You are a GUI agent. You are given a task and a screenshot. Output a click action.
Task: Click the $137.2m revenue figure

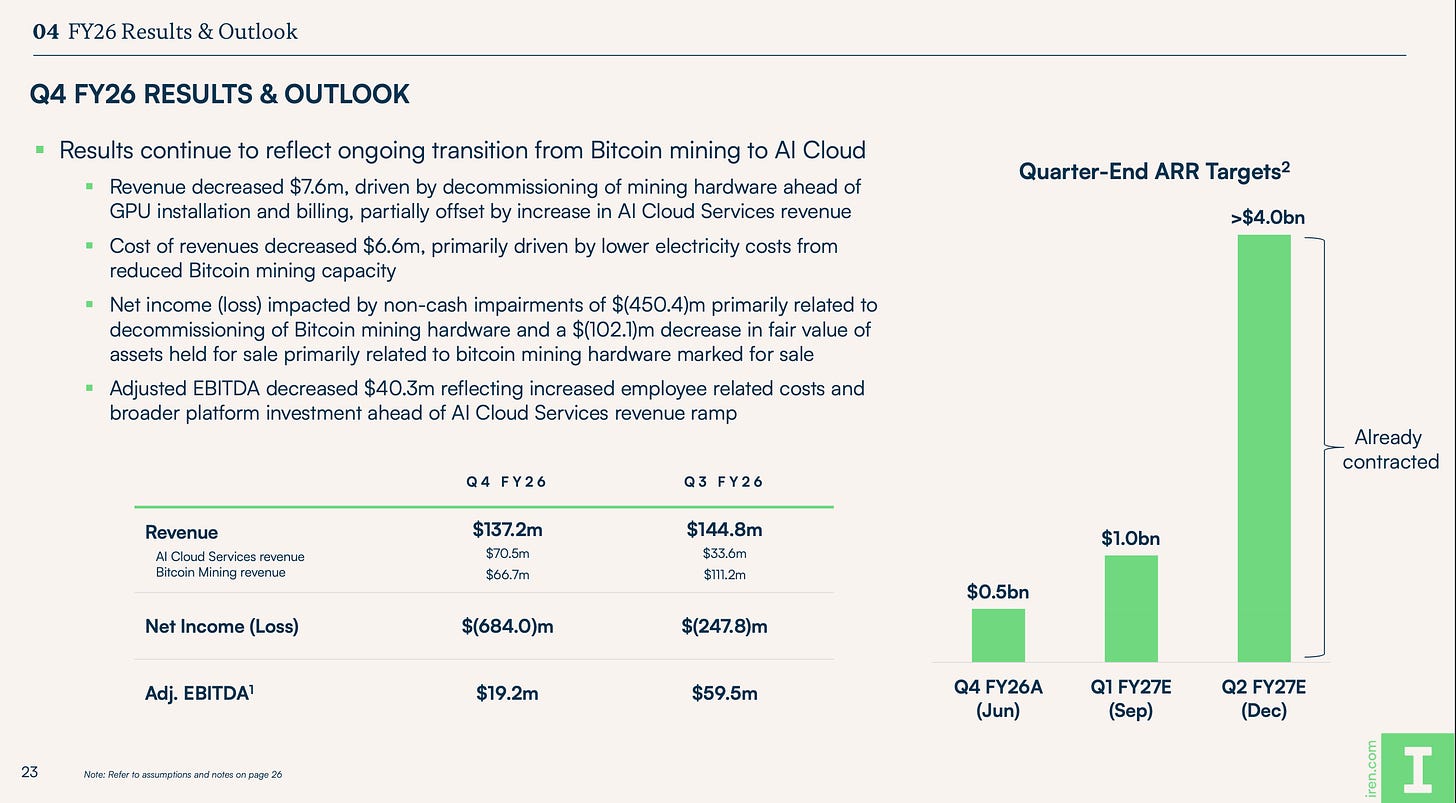point(507,531)
